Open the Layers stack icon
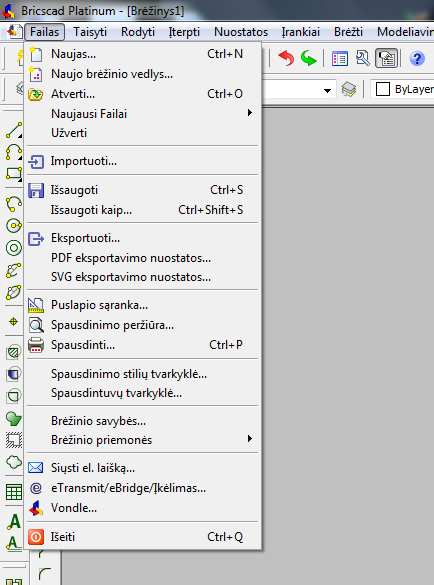The image size is (434, 585). [x=349, y=90]
